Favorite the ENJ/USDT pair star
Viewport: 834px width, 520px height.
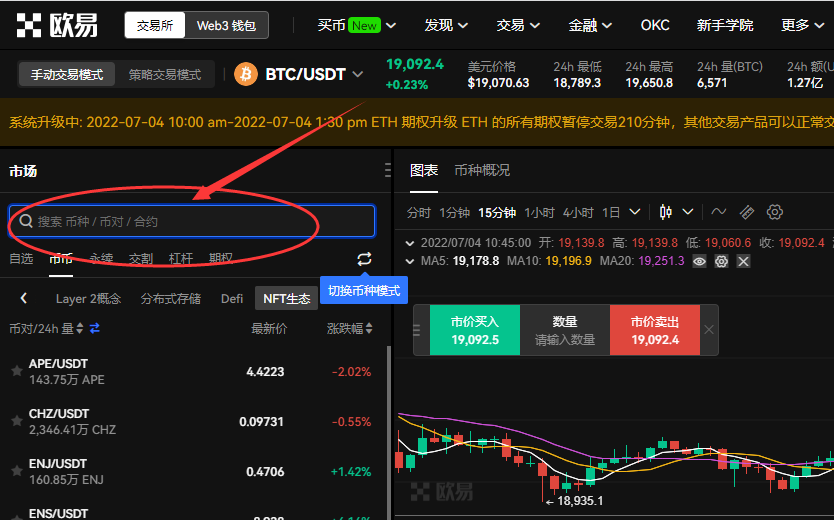tap(17, 471)
